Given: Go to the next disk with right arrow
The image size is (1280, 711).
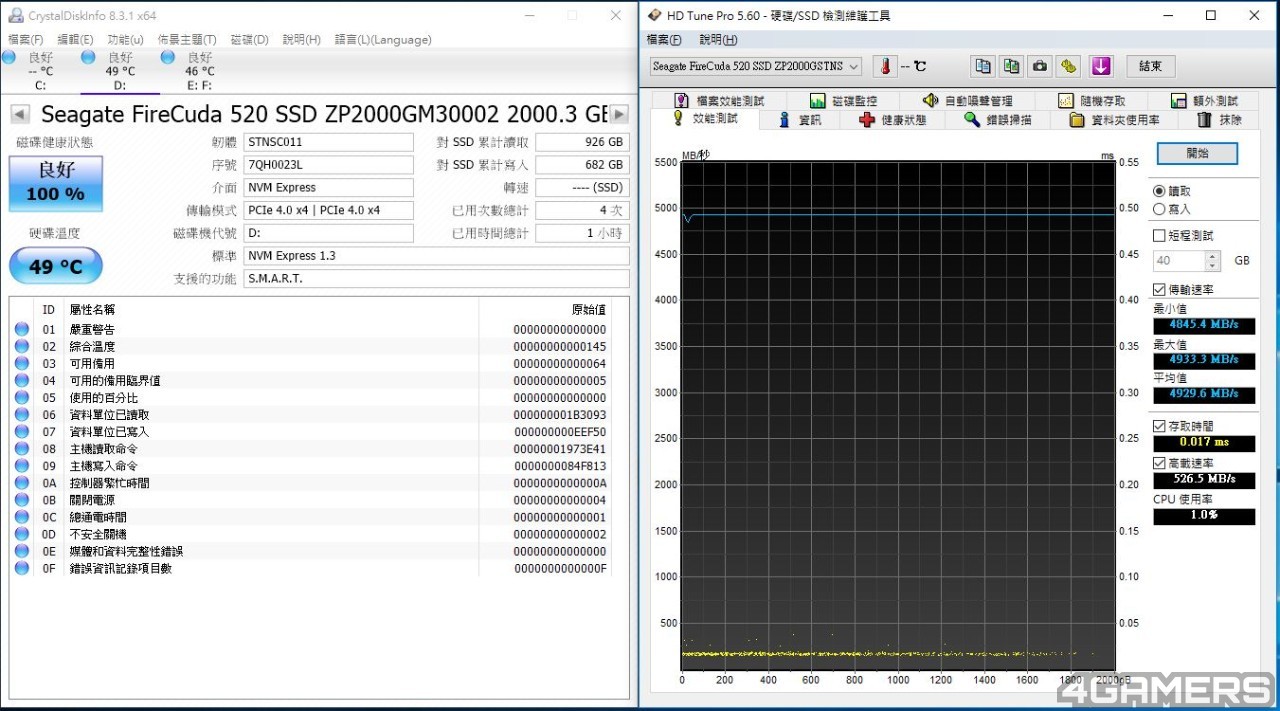Looking at the screenshot, I should pyautogui.click(x=620, y=114).
